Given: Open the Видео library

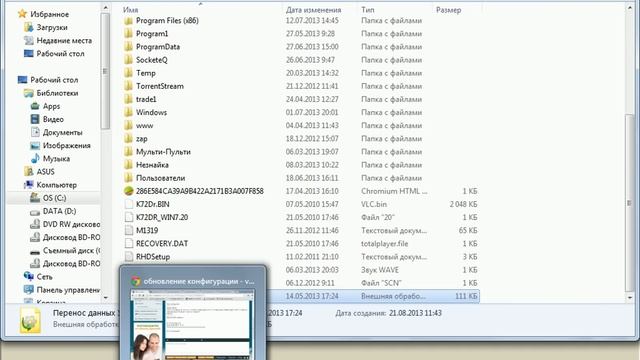Looking at the screenshot, I should tap(53, 119).
